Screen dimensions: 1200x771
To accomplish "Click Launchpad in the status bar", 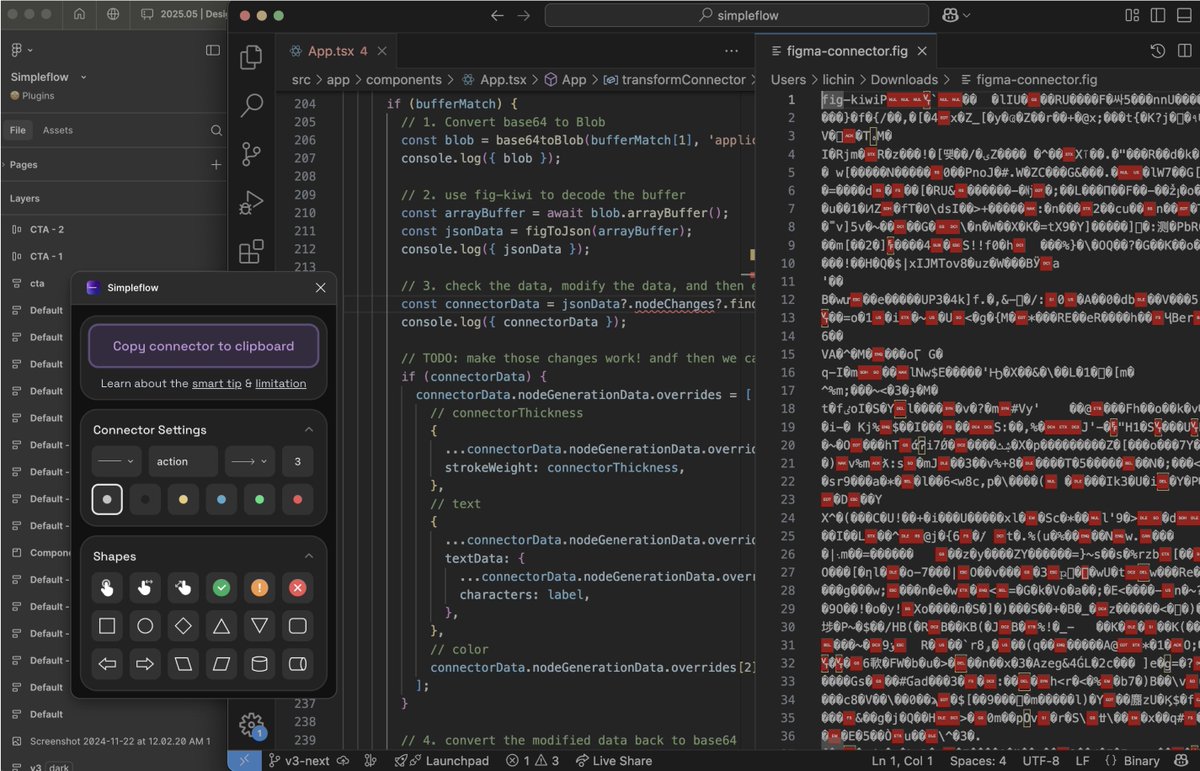I will [441, 761].
